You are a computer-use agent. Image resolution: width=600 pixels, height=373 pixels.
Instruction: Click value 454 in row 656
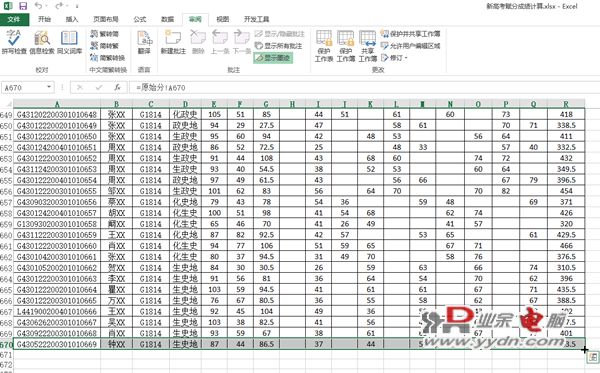(x=566, y=191)
